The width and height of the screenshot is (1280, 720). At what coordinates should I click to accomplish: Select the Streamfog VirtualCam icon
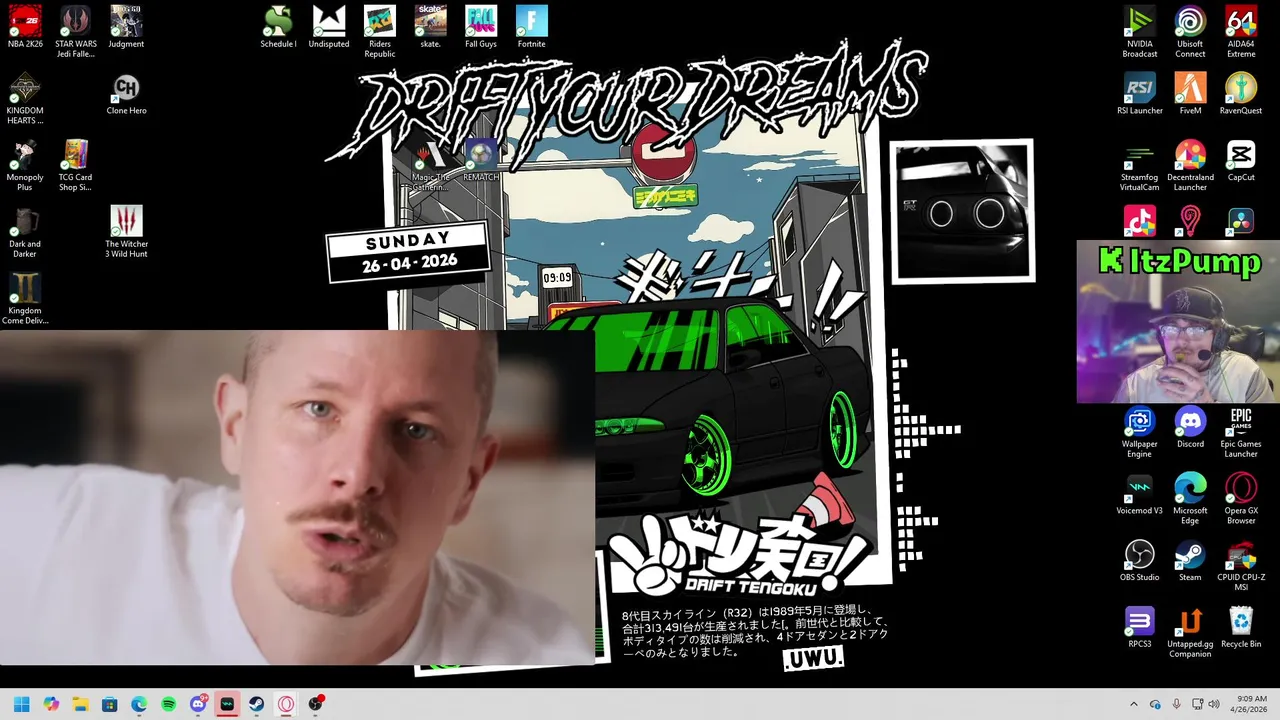coord(1139,166)
